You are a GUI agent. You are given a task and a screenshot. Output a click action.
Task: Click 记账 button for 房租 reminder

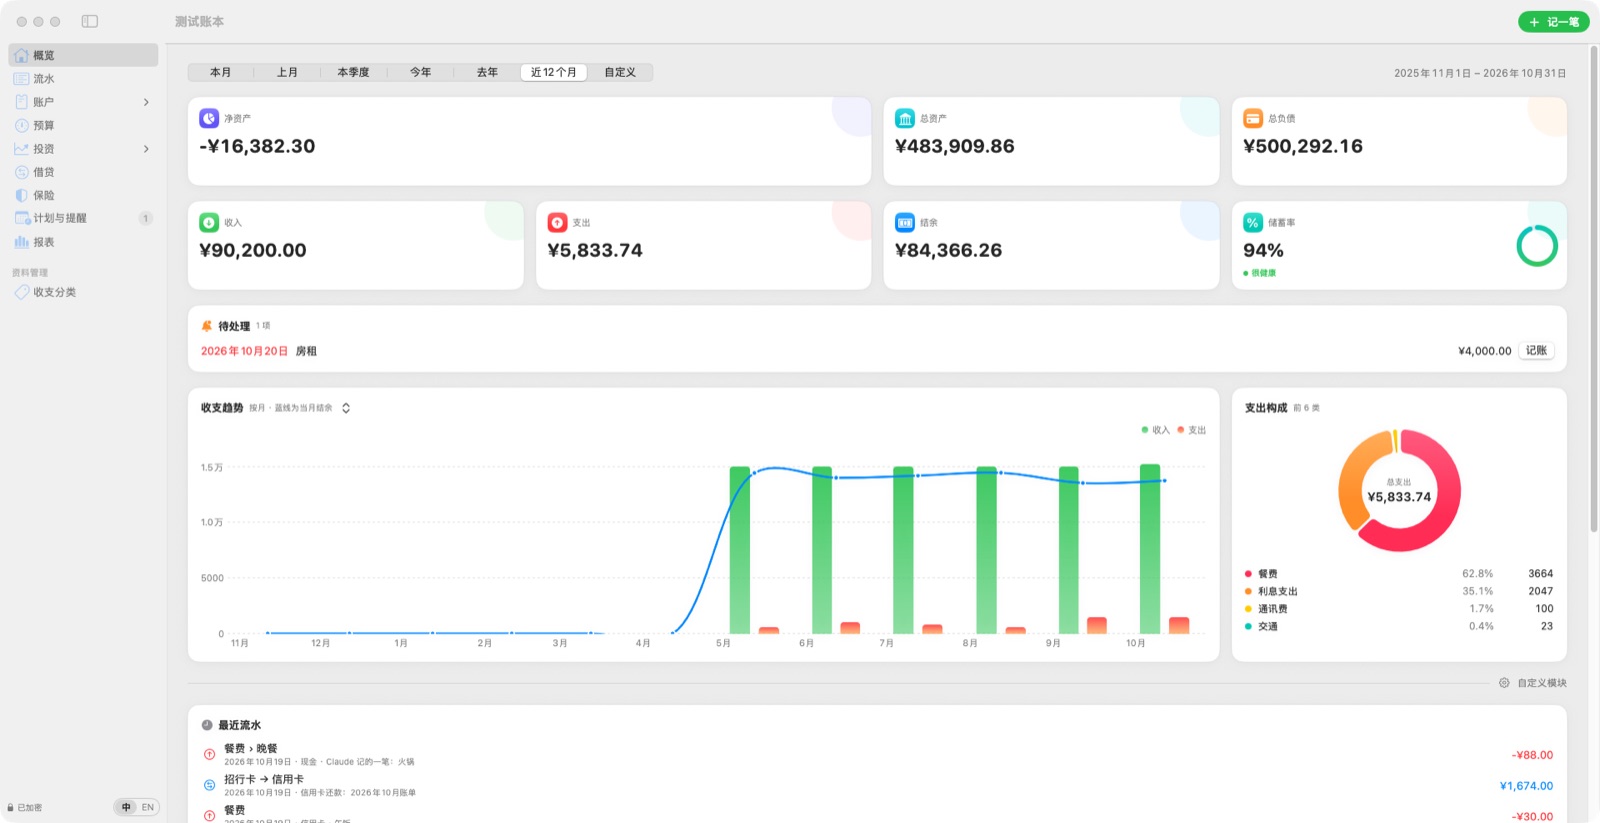[x=1536, y=351]
